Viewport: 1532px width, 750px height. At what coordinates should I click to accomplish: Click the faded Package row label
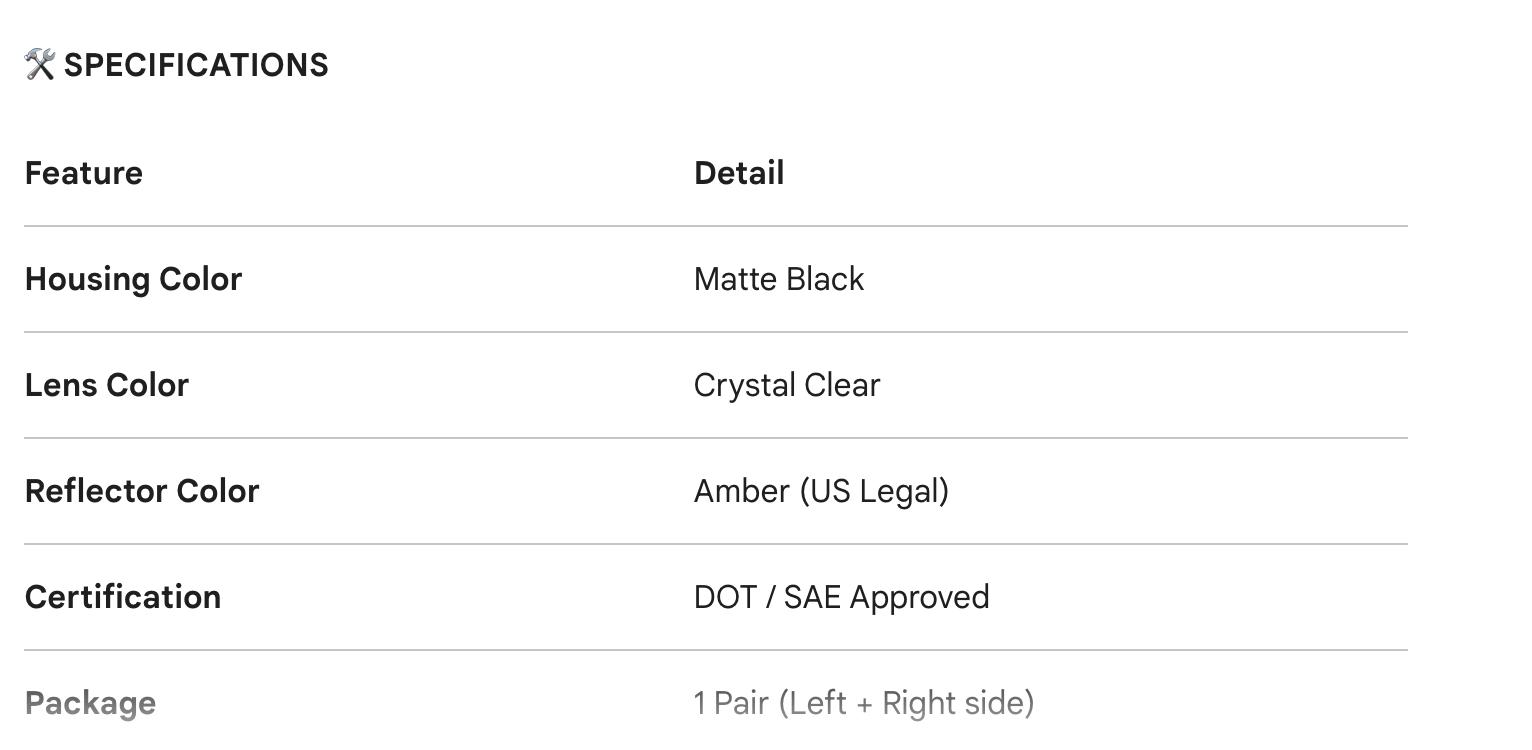[x=90, y=703]
